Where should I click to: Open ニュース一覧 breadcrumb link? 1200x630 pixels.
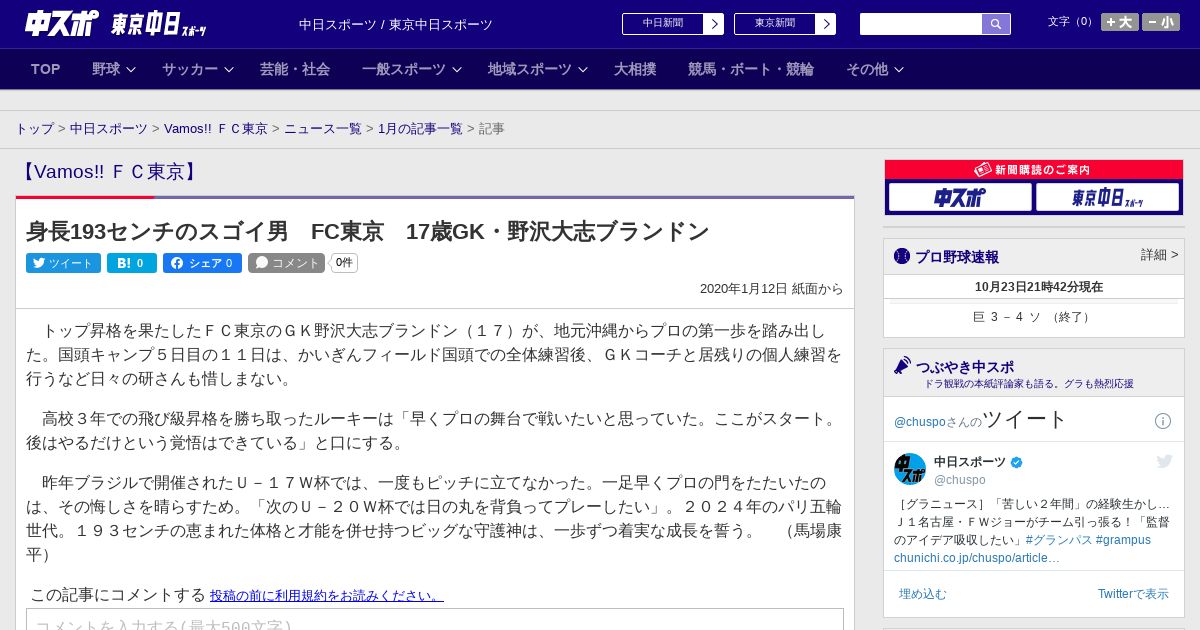tap(323, 129)
